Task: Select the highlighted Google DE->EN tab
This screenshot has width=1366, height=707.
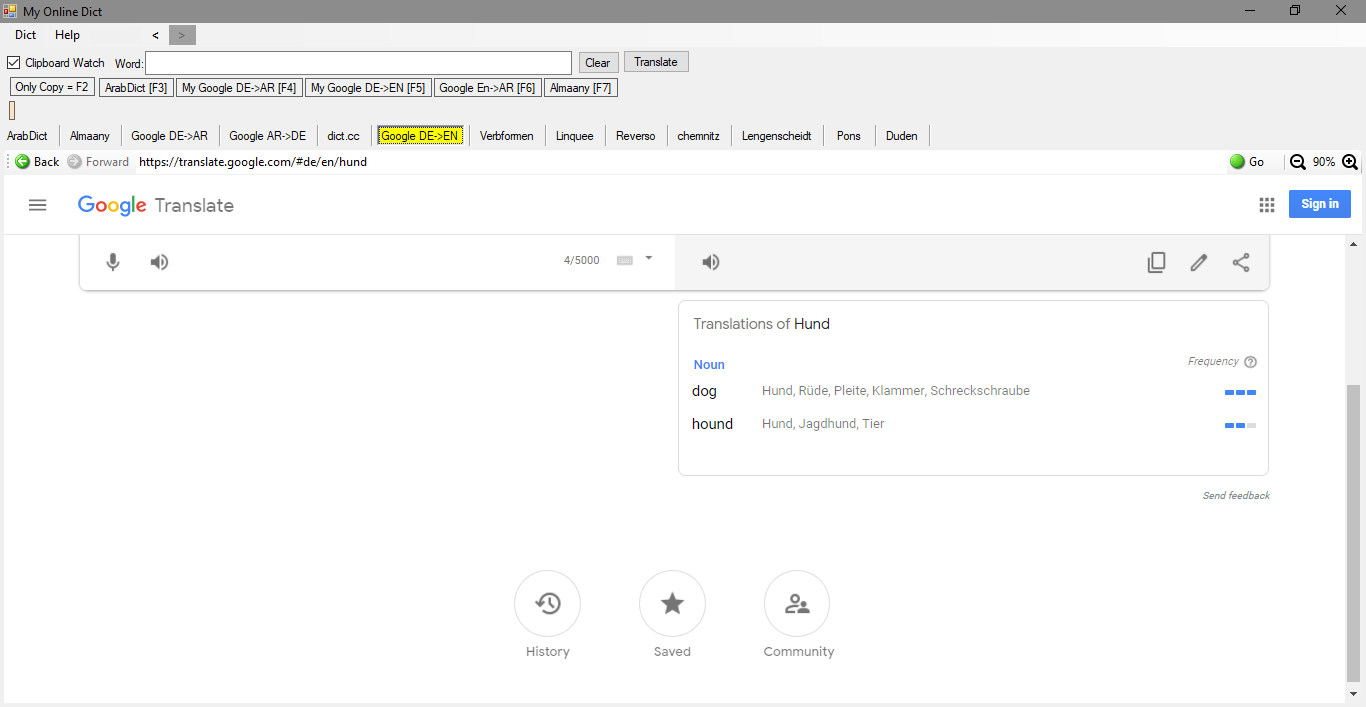Action: [420, 136]
